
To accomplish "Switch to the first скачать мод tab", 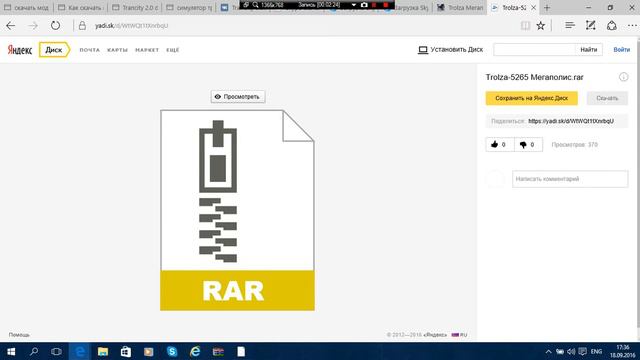I will (27, 7).
